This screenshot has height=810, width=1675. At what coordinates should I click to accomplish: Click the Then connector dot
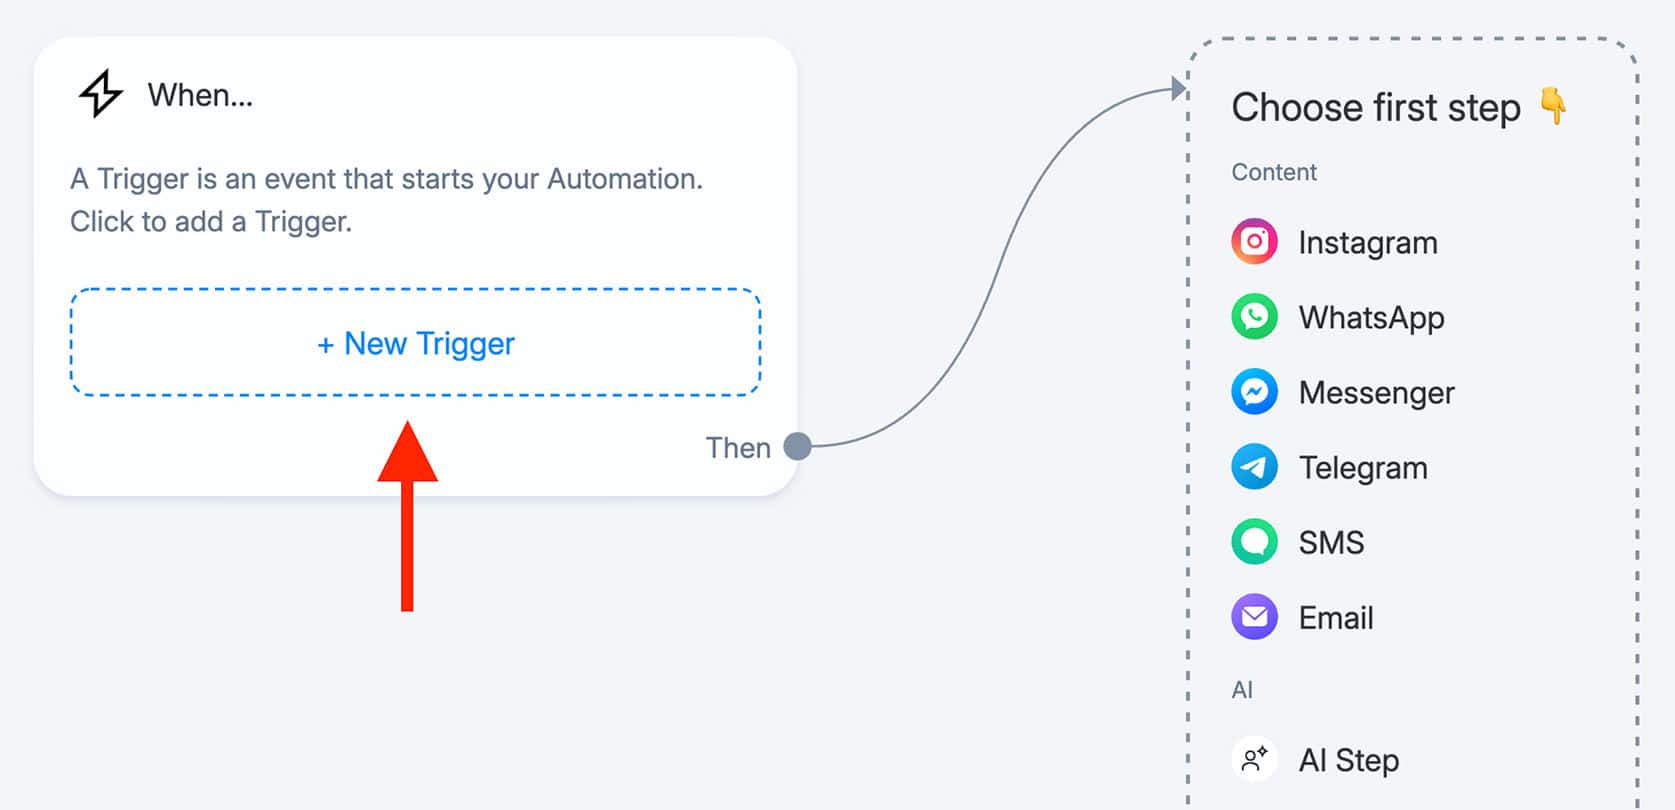pyautogui.click(x=797, y=446)
